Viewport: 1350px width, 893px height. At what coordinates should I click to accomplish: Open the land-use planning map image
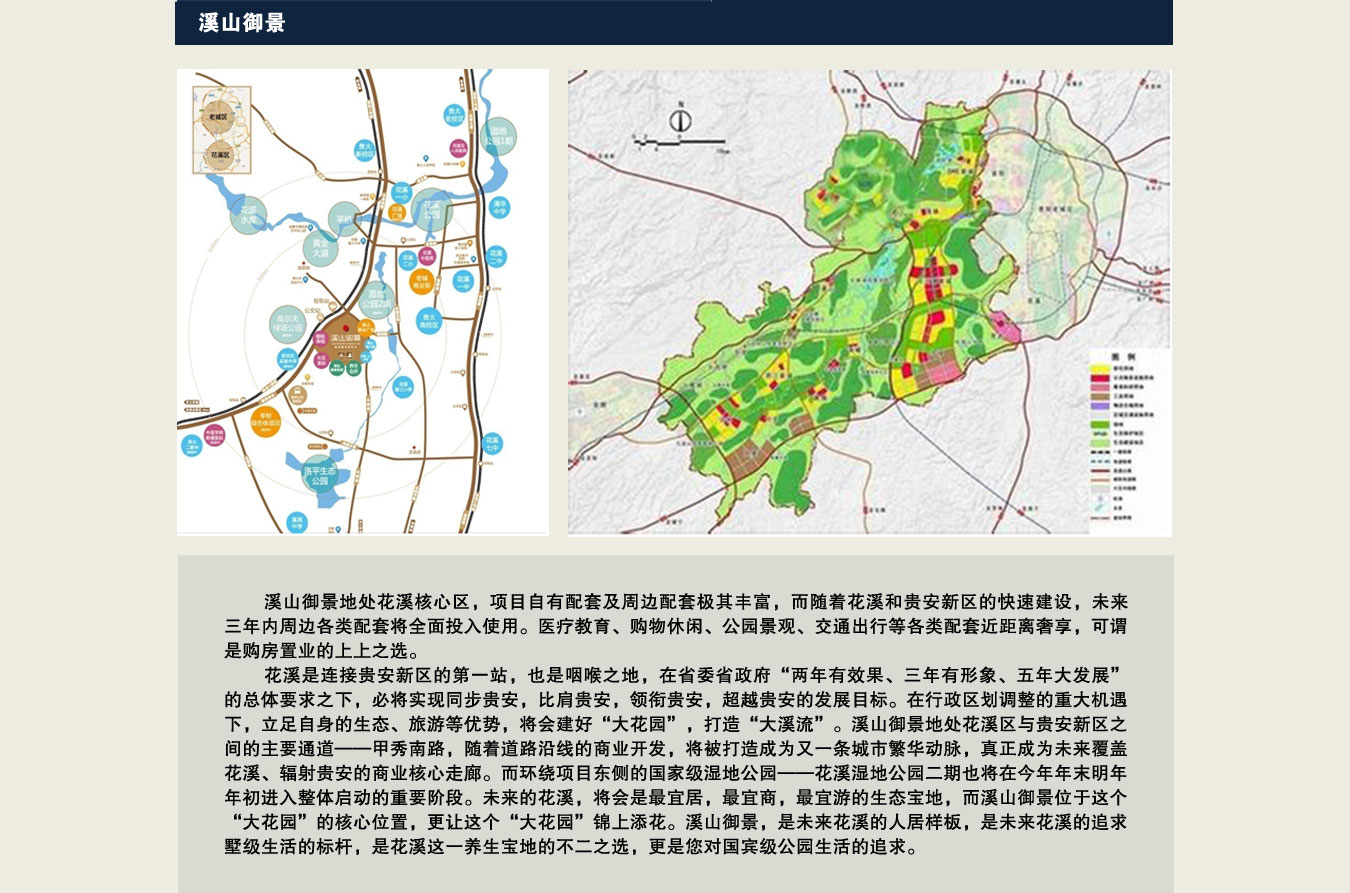[869, 302]
